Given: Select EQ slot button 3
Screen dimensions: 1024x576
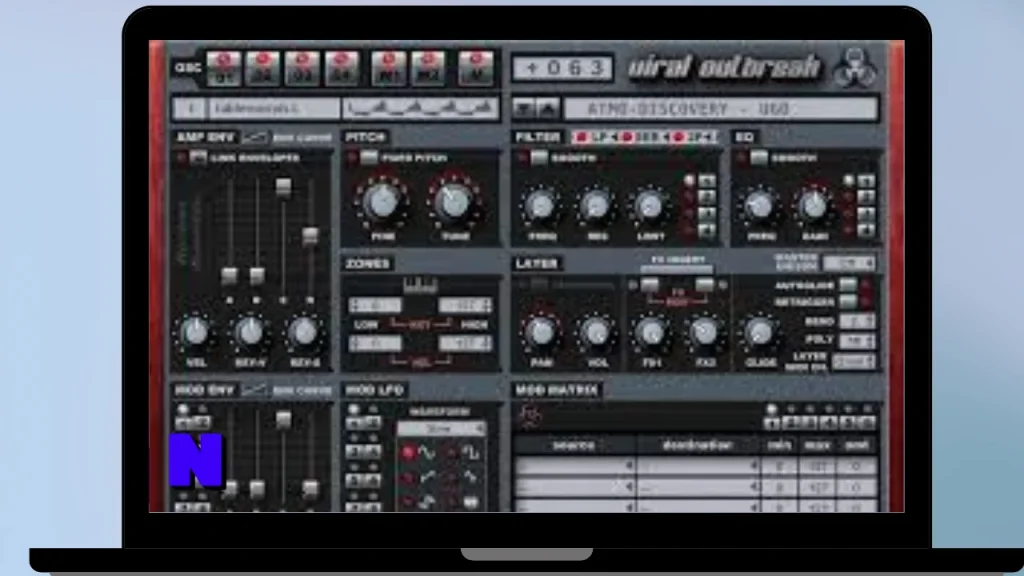Looking at the screenshot, I should [x=867, y=214].
